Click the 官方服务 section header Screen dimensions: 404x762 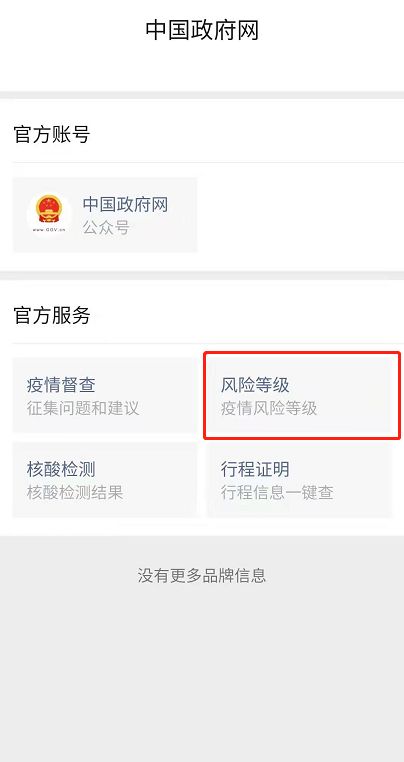tap(52, 315)
